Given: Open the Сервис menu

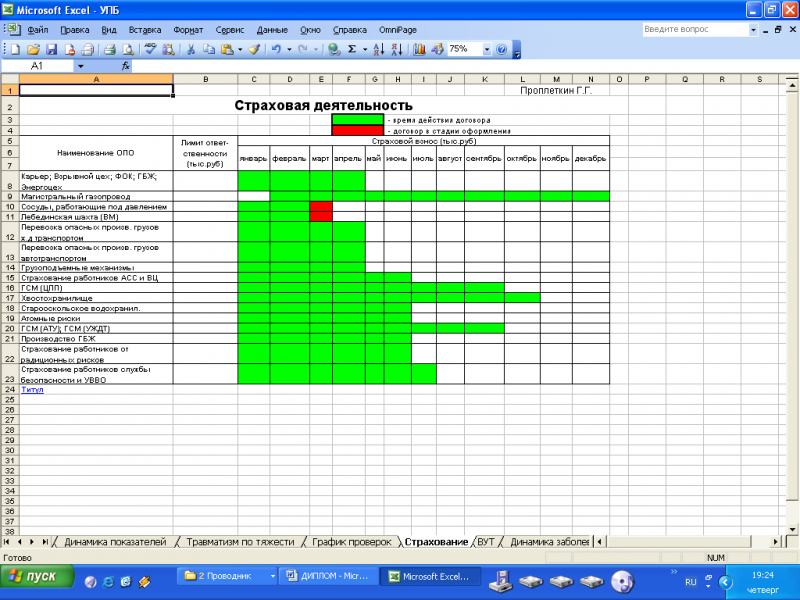Looking at the screenshot, I should 230,30.
